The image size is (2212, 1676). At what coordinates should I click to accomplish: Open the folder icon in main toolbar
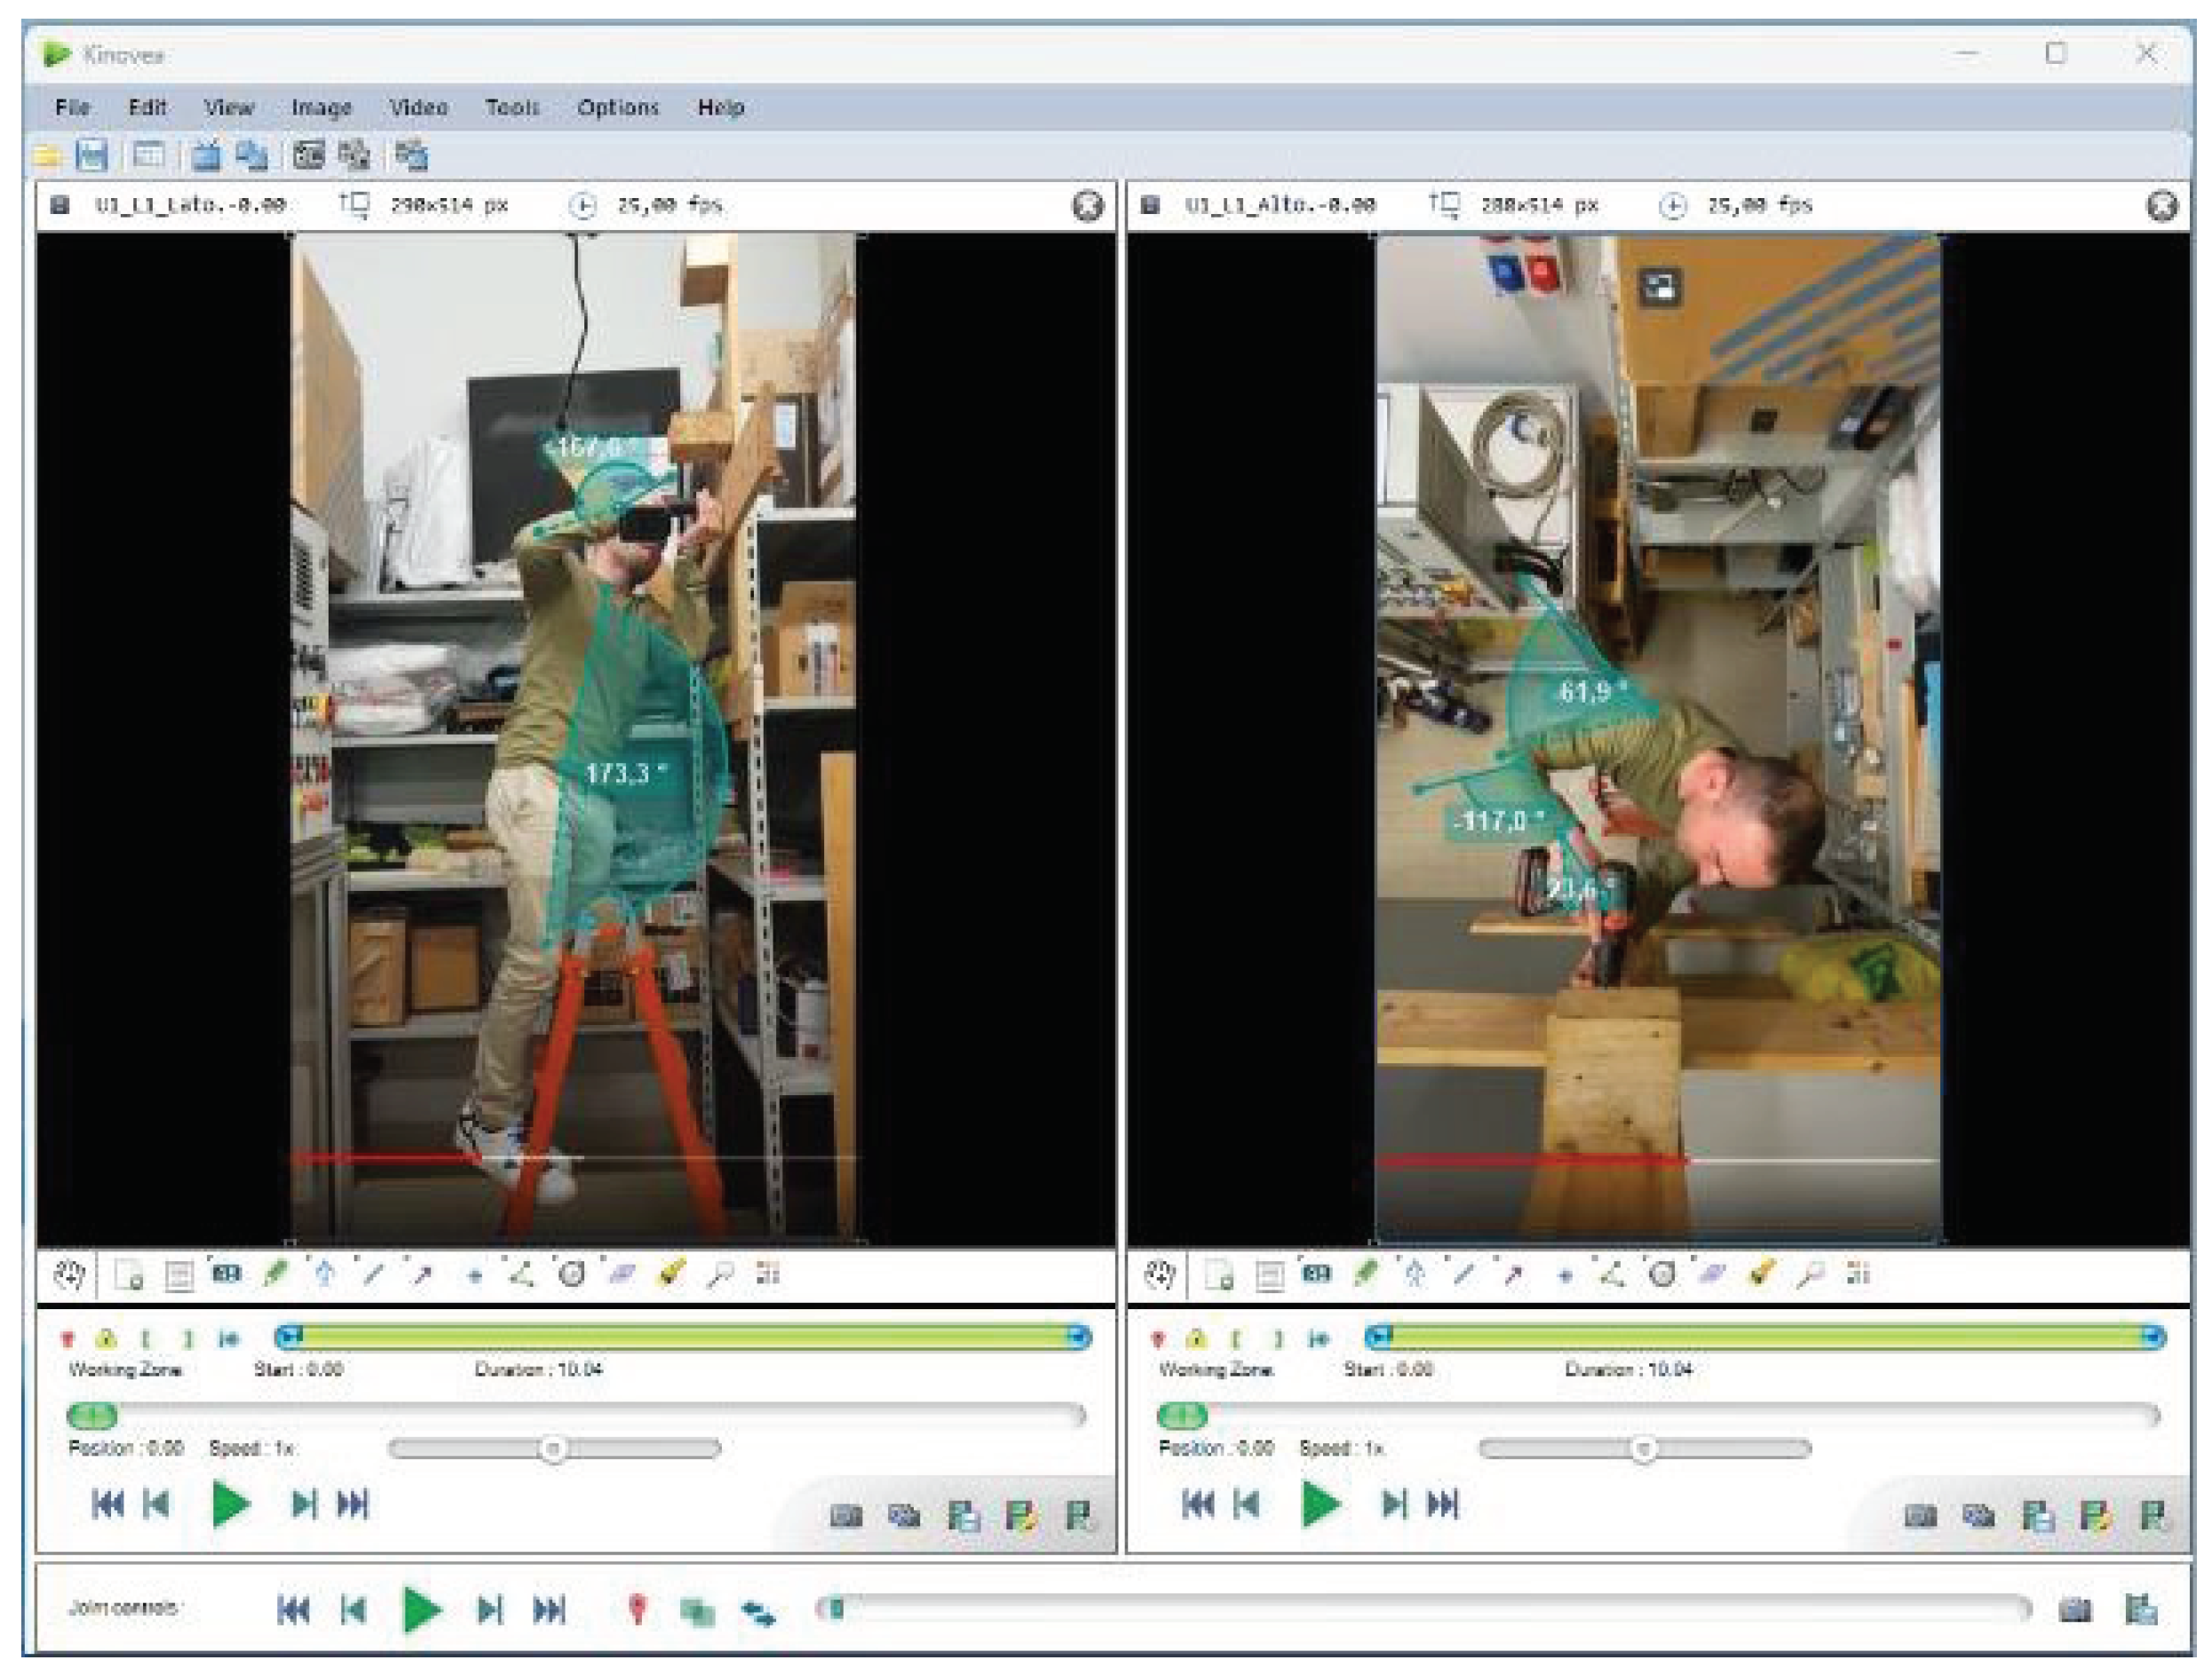pyautogui.click(x=47, y=156)
